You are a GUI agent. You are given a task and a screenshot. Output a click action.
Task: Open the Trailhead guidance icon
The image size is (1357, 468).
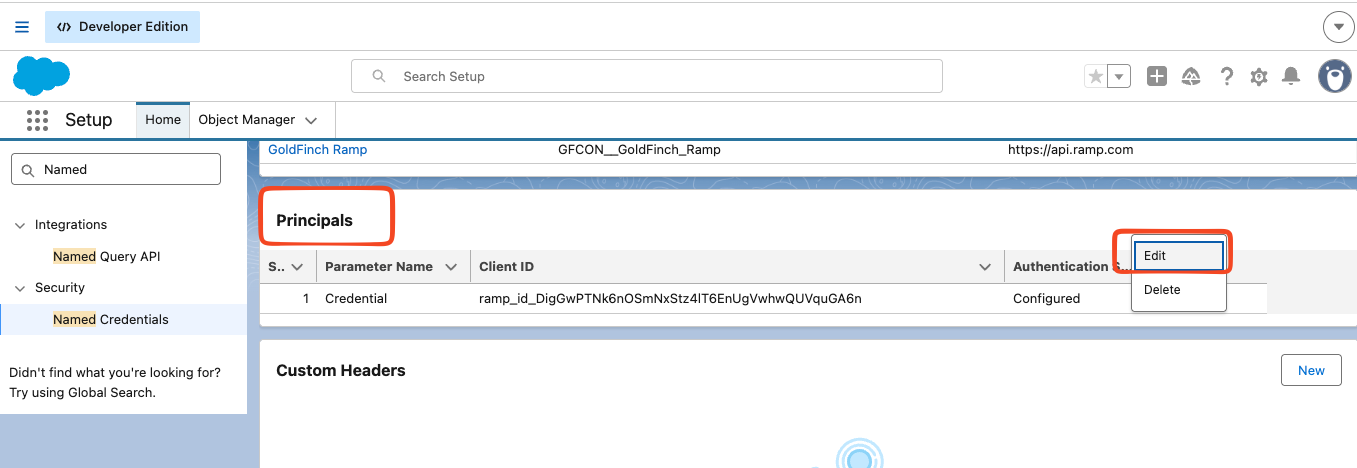coord(1191,76)
